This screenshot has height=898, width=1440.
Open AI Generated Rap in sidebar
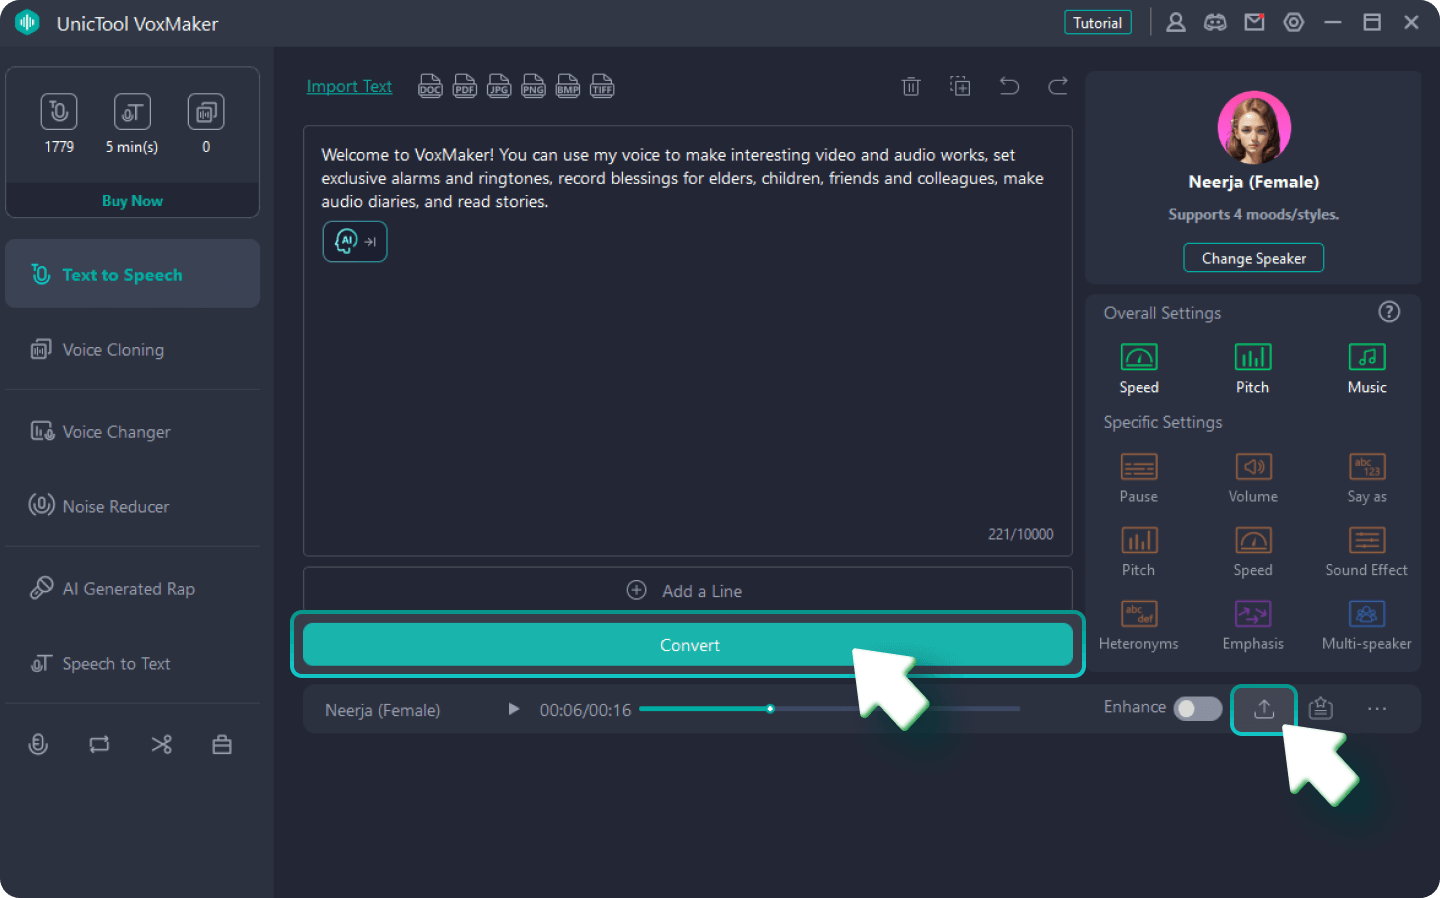point(132,589)
